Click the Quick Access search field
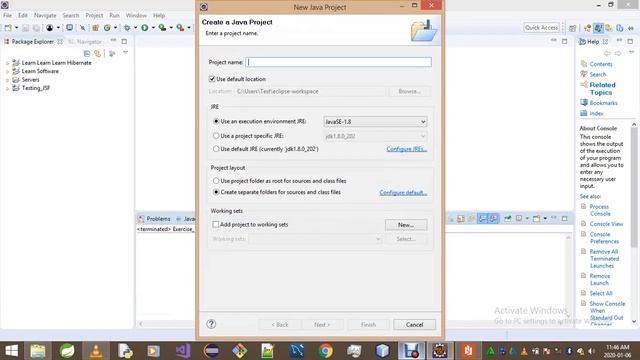This screenshot has width=640, height=360. click(541, 27)
